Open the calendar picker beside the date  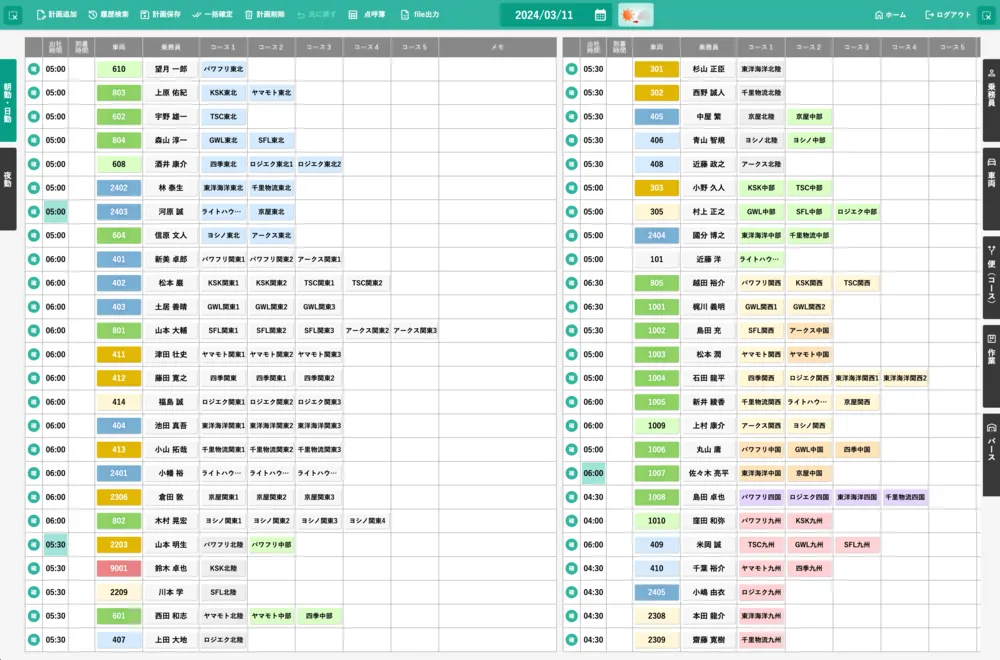click(x=600, y=15)
